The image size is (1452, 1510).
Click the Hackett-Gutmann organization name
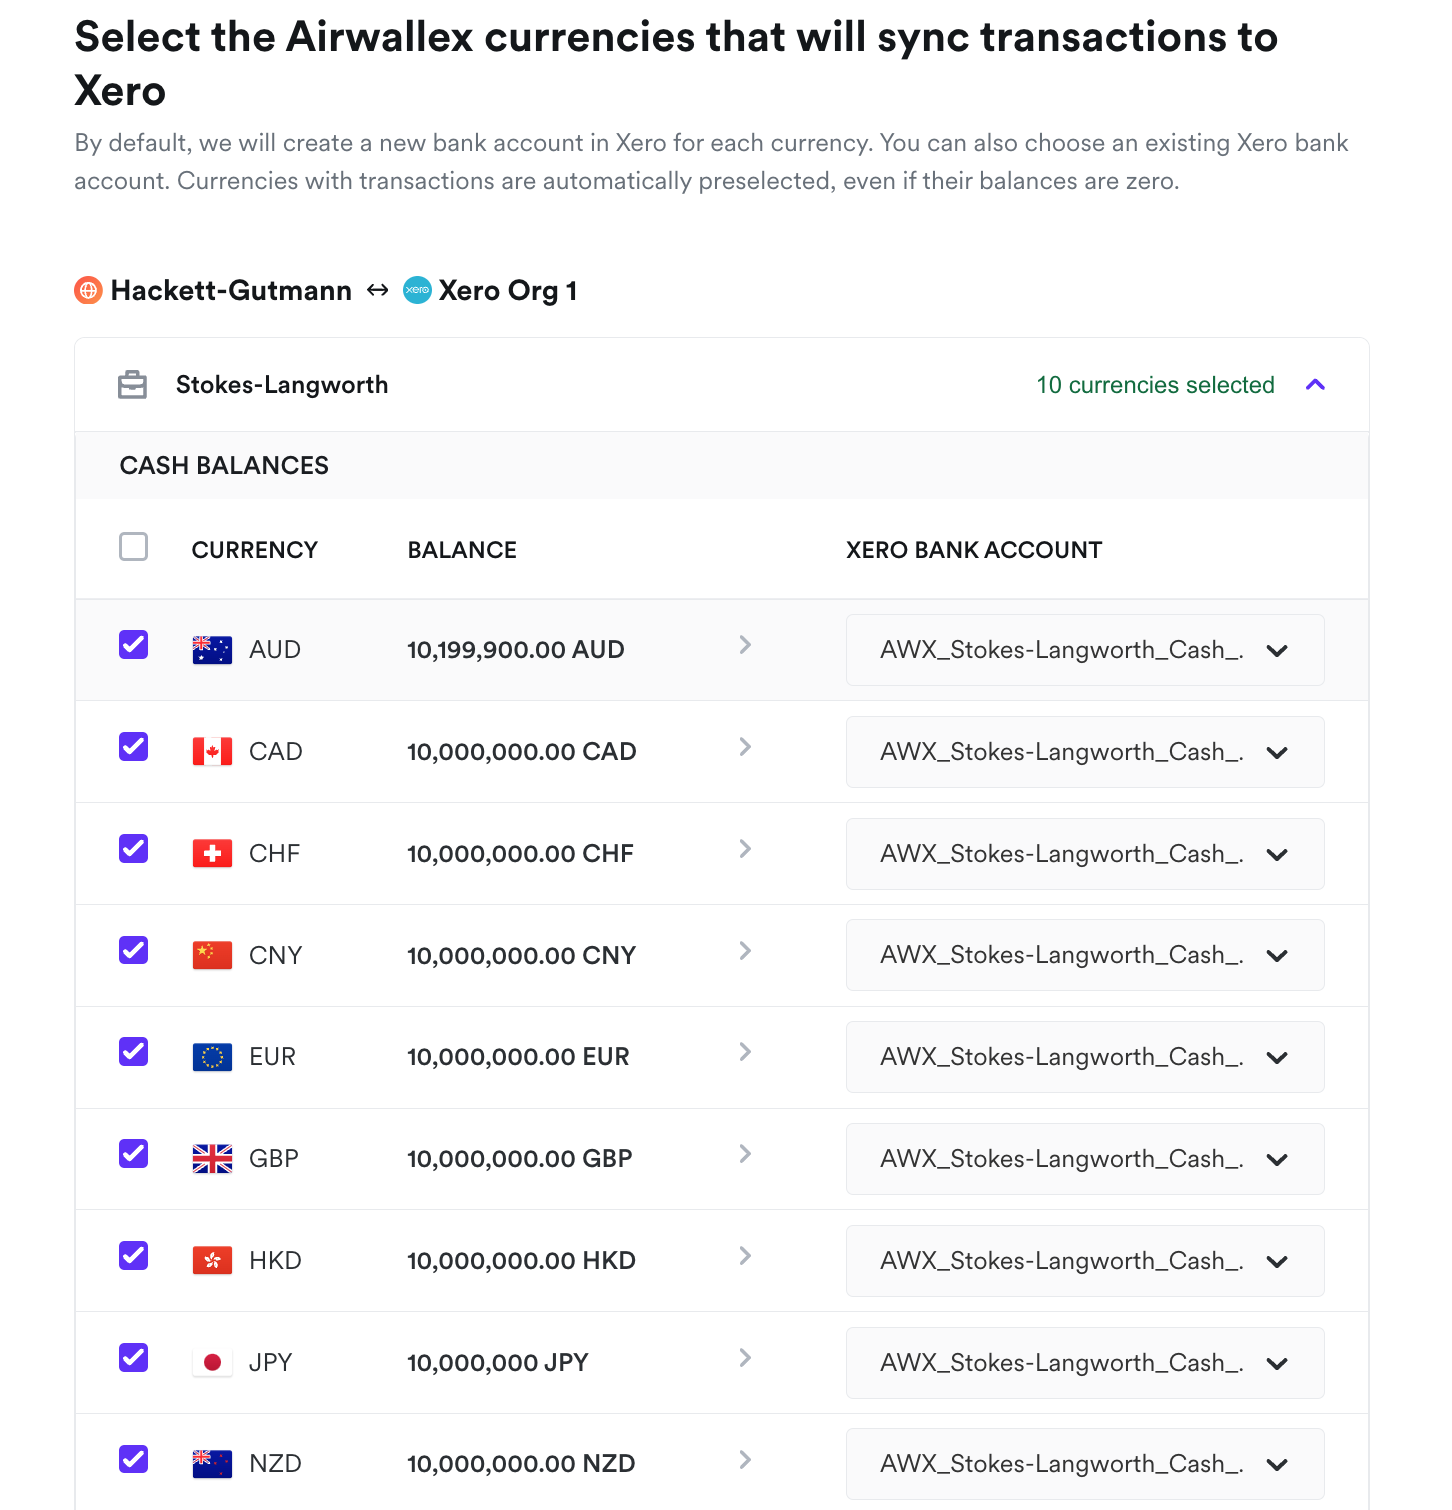tap(231, 291)
